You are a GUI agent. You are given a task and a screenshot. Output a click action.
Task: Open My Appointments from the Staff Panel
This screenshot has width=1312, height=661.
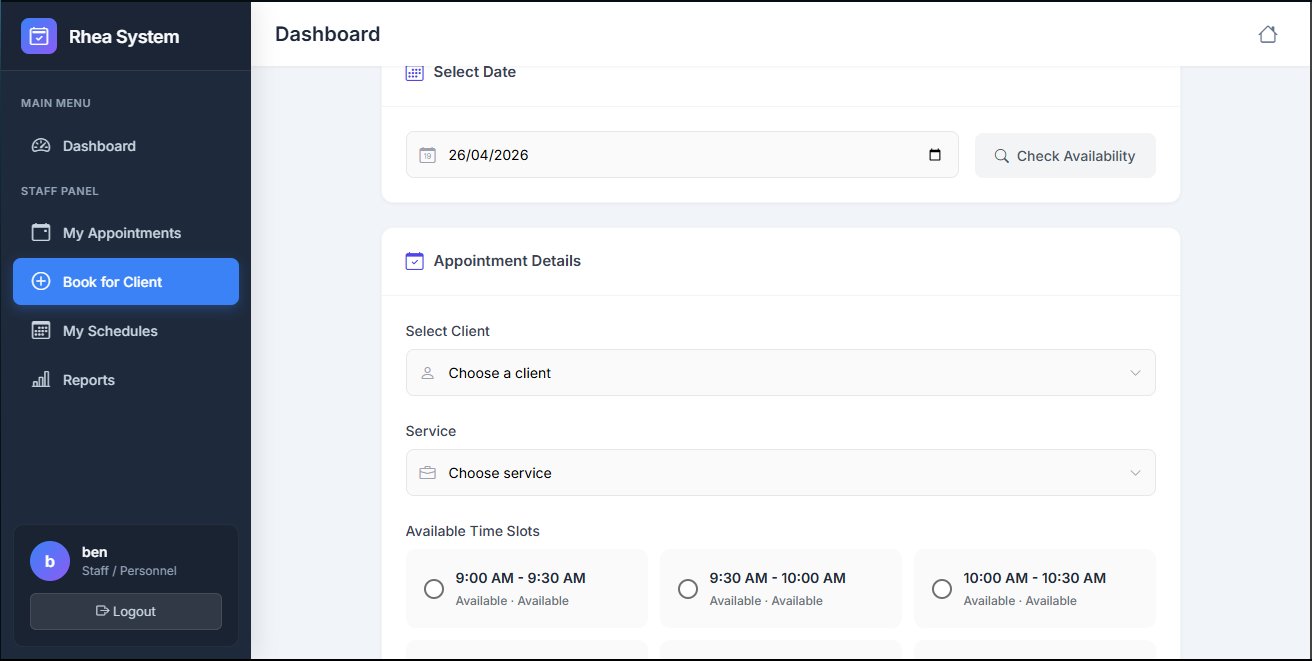121,232
